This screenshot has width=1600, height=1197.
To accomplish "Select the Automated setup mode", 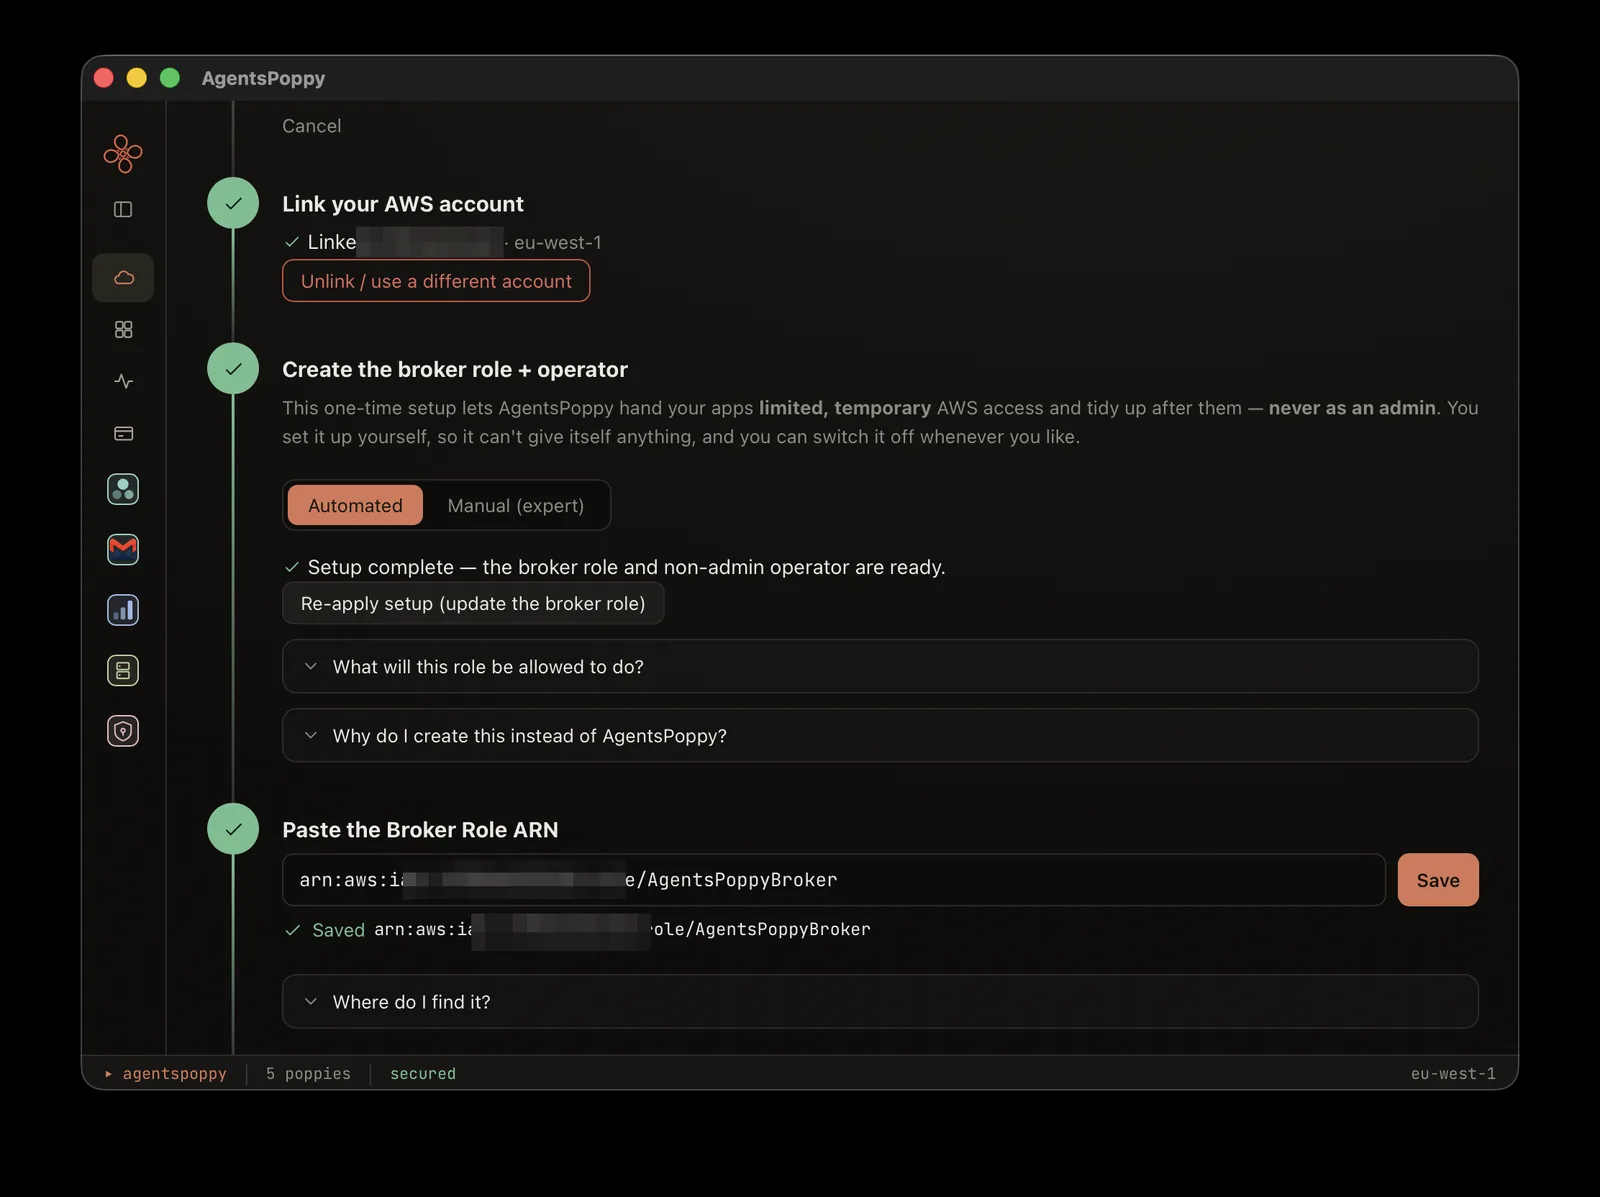I will coord(355,505).
